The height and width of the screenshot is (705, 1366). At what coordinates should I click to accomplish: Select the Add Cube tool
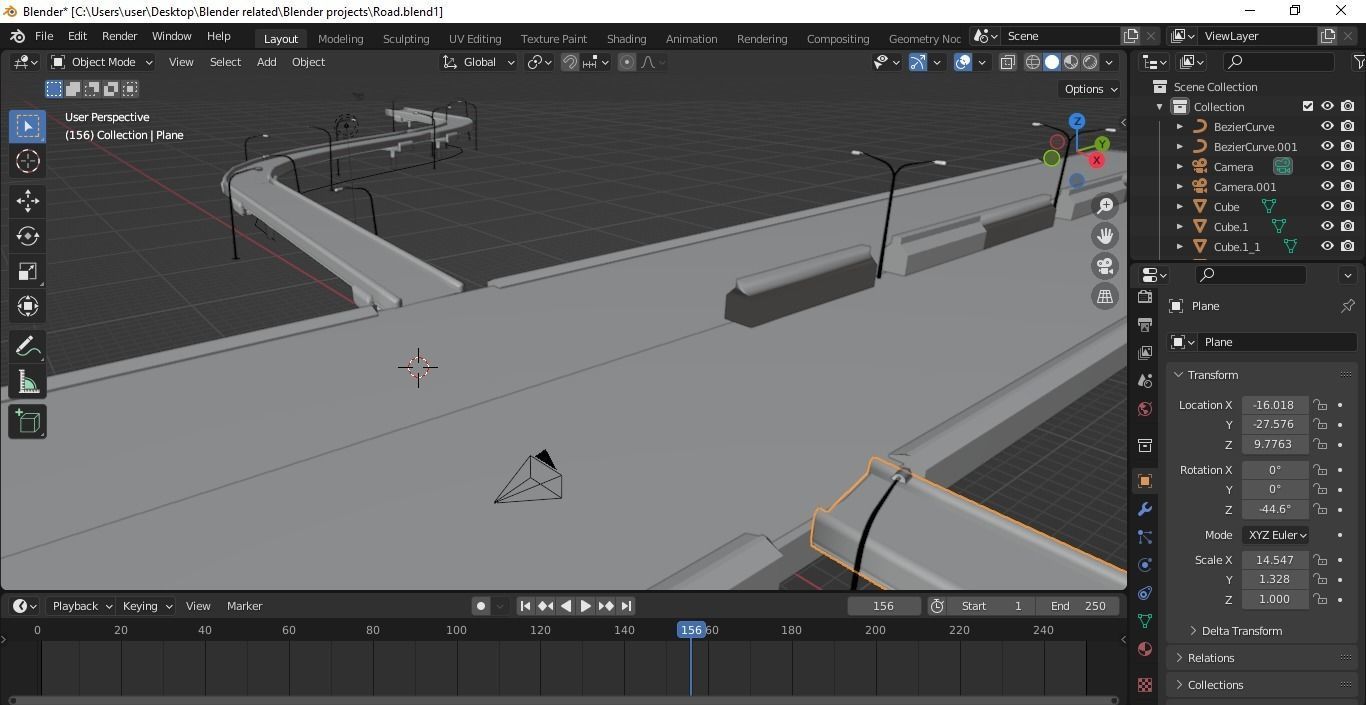(28, 422)
